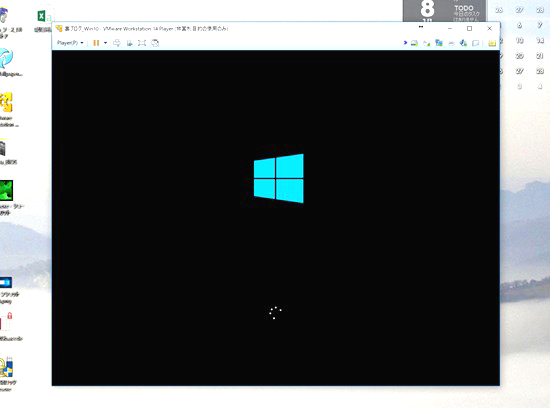Screen dimensions: 550x408
Task: Select date 21 in the desktop calendar
Action: [540, 56]
